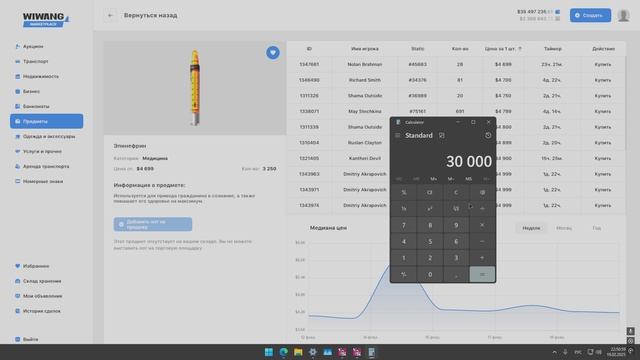Click Calculator M+ memory add
Screen dimensions: 640x360
433,179
